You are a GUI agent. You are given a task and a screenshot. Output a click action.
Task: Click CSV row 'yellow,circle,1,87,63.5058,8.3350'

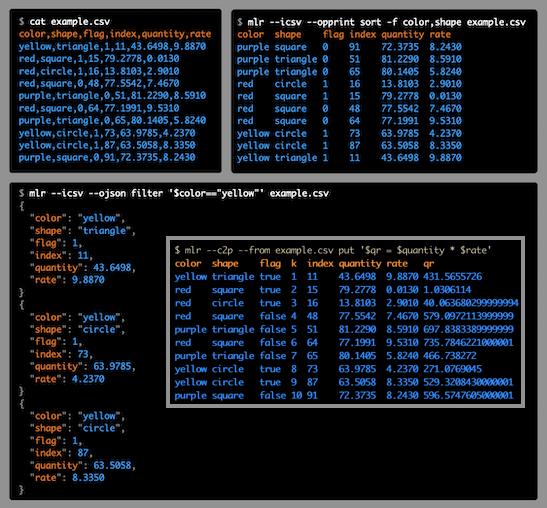point(107,145)
